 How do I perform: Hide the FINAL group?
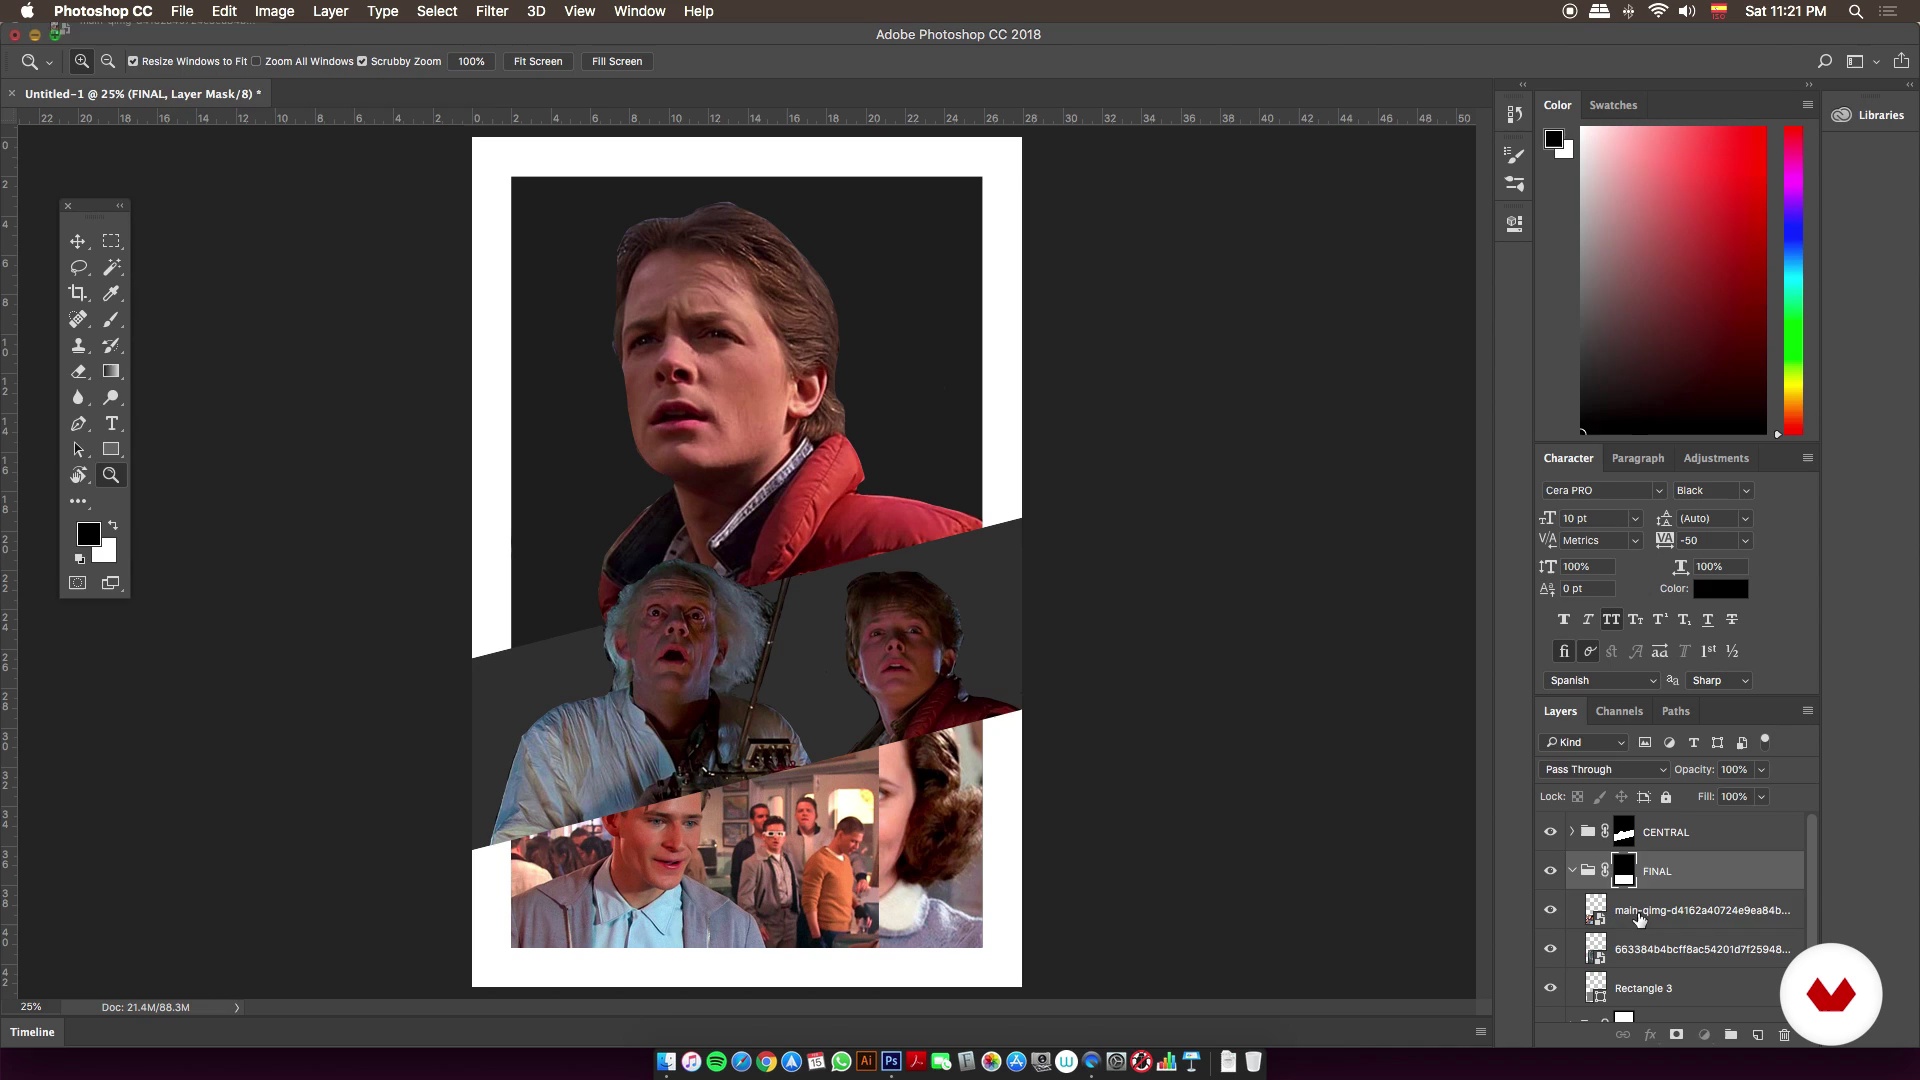1550,871
